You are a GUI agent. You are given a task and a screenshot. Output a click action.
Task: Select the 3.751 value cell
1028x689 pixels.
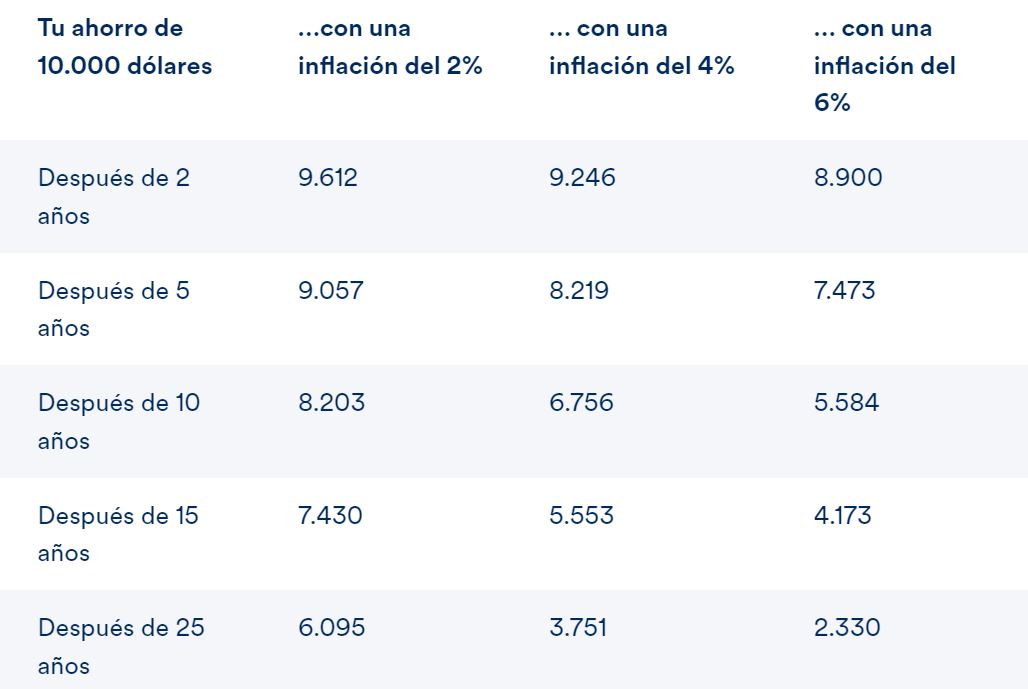tap(578, 628)
